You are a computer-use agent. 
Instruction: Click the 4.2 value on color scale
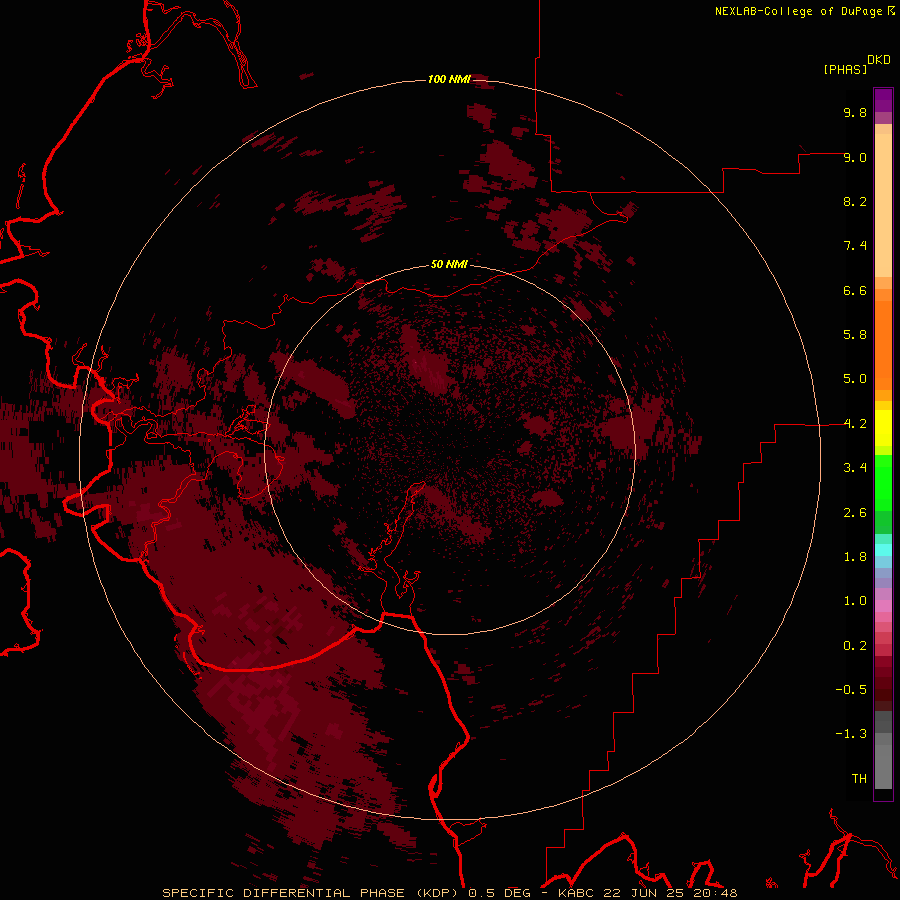tap(855, 424)
